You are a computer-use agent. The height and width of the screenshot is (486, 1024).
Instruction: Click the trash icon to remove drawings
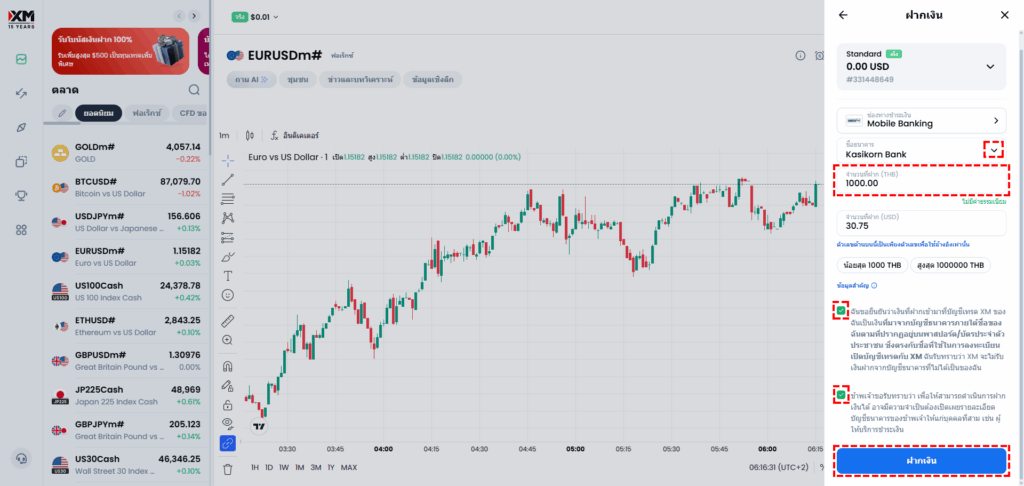(228, 468)
